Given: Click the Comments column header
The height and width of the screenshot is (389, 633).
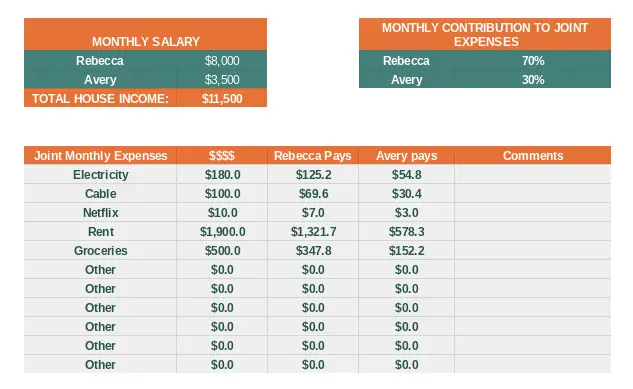Looking at the screenshot, I should [x=532, y=155].
